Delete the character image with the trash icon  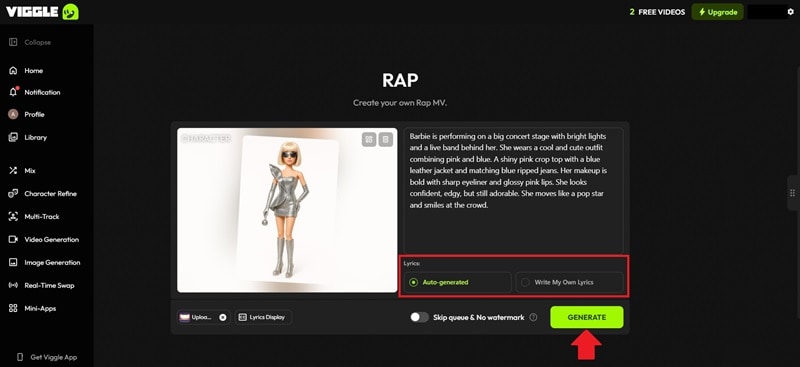pos(386,139)
